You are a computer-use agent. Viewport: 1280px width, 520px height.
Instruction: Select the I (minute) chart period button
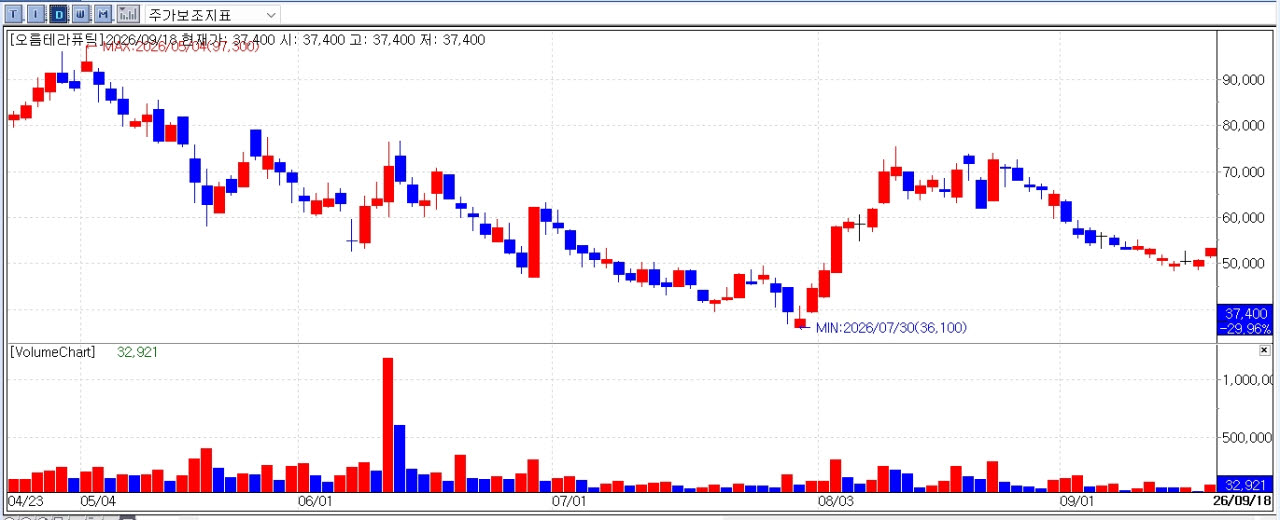pos(36,14)
